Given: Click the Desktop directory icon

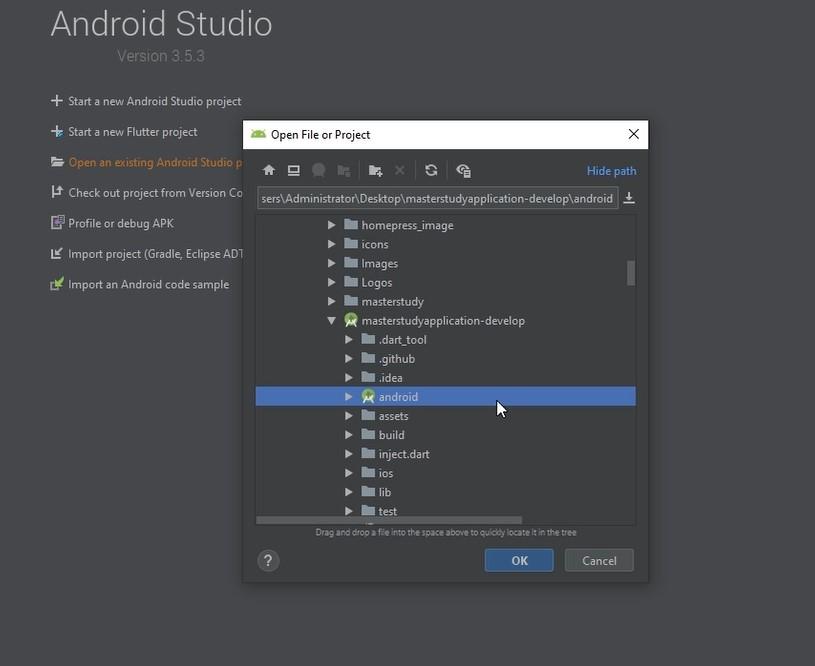Looking at the screenshot, I should [x=293, y=171].
